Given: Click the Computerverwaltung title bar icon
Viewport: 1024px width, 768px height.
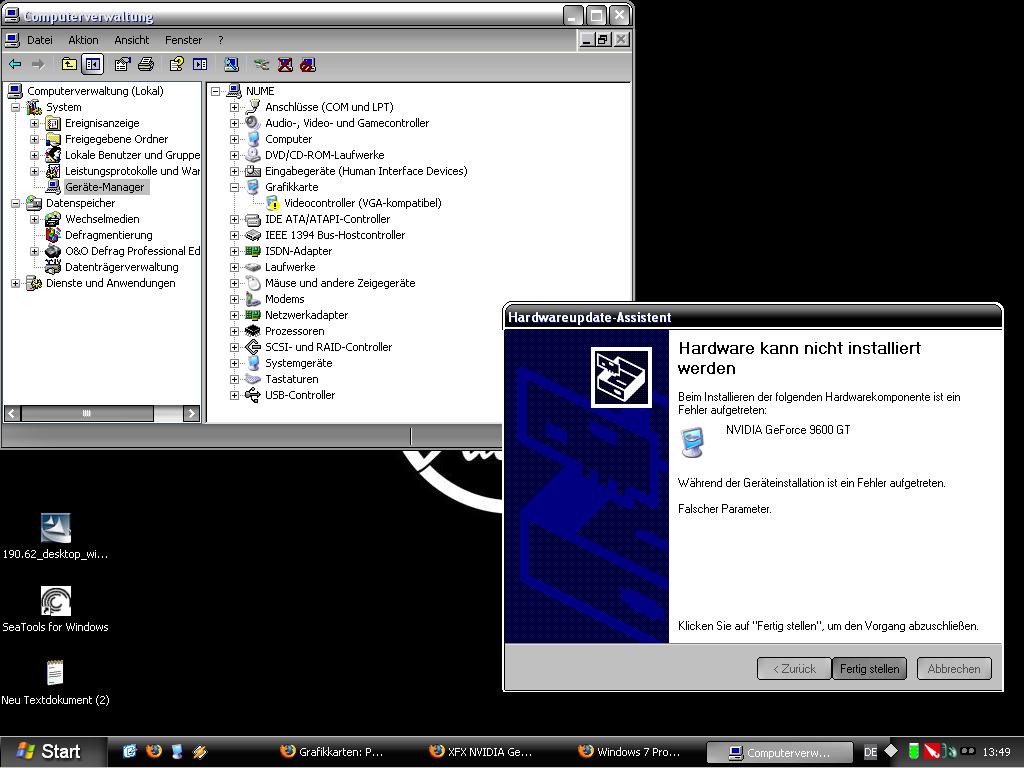Looking at the screenshot, I should 12,14.
